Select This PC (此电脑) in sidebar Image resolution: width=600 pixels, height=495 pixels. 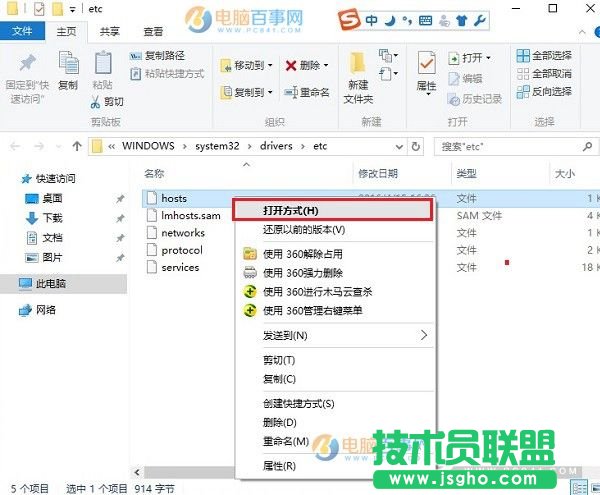63,283
